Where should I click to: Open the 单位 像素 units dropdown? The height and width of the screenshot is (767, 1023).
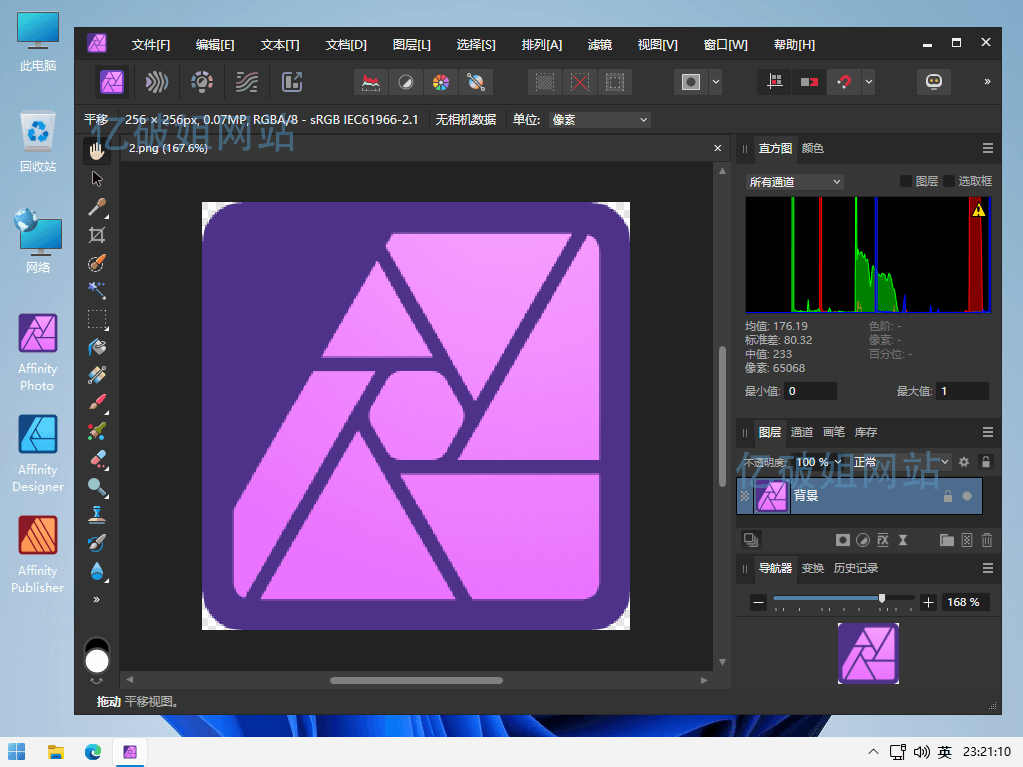click(599, 120)
